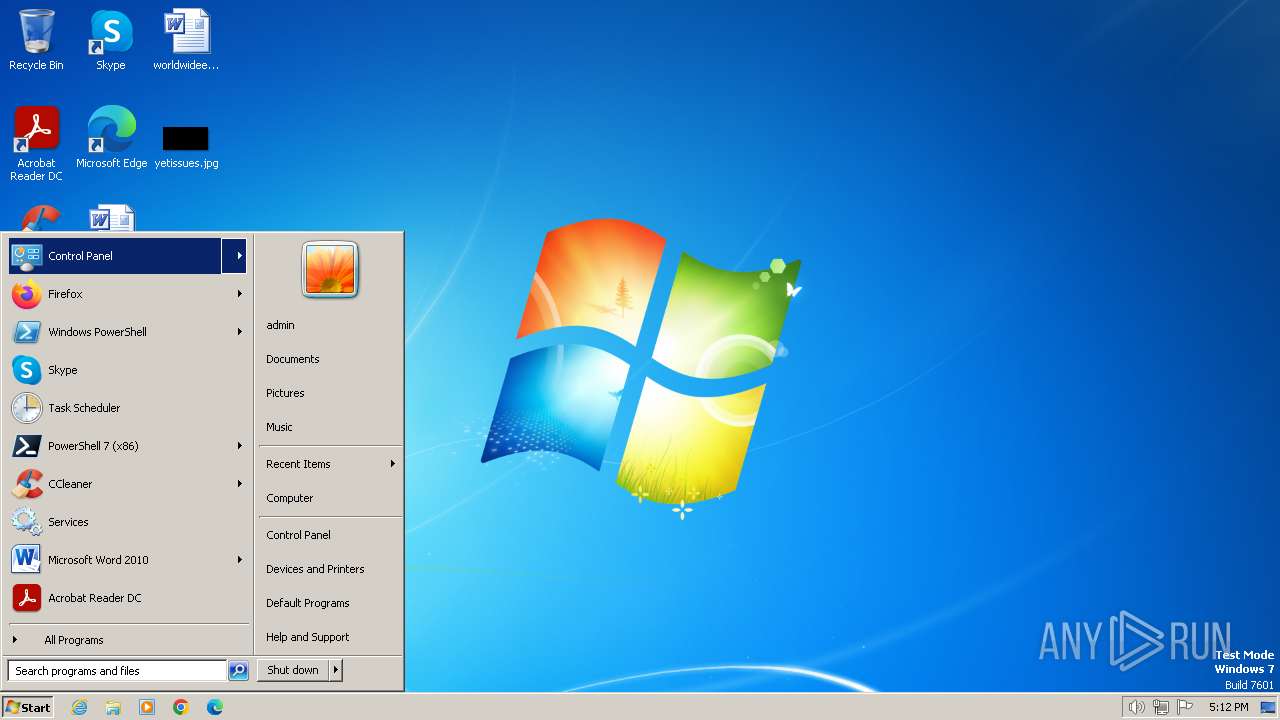The height and width of the screenshot is (720, 1280).
Task: Click the user account flower picture
Action: (330, 270)
